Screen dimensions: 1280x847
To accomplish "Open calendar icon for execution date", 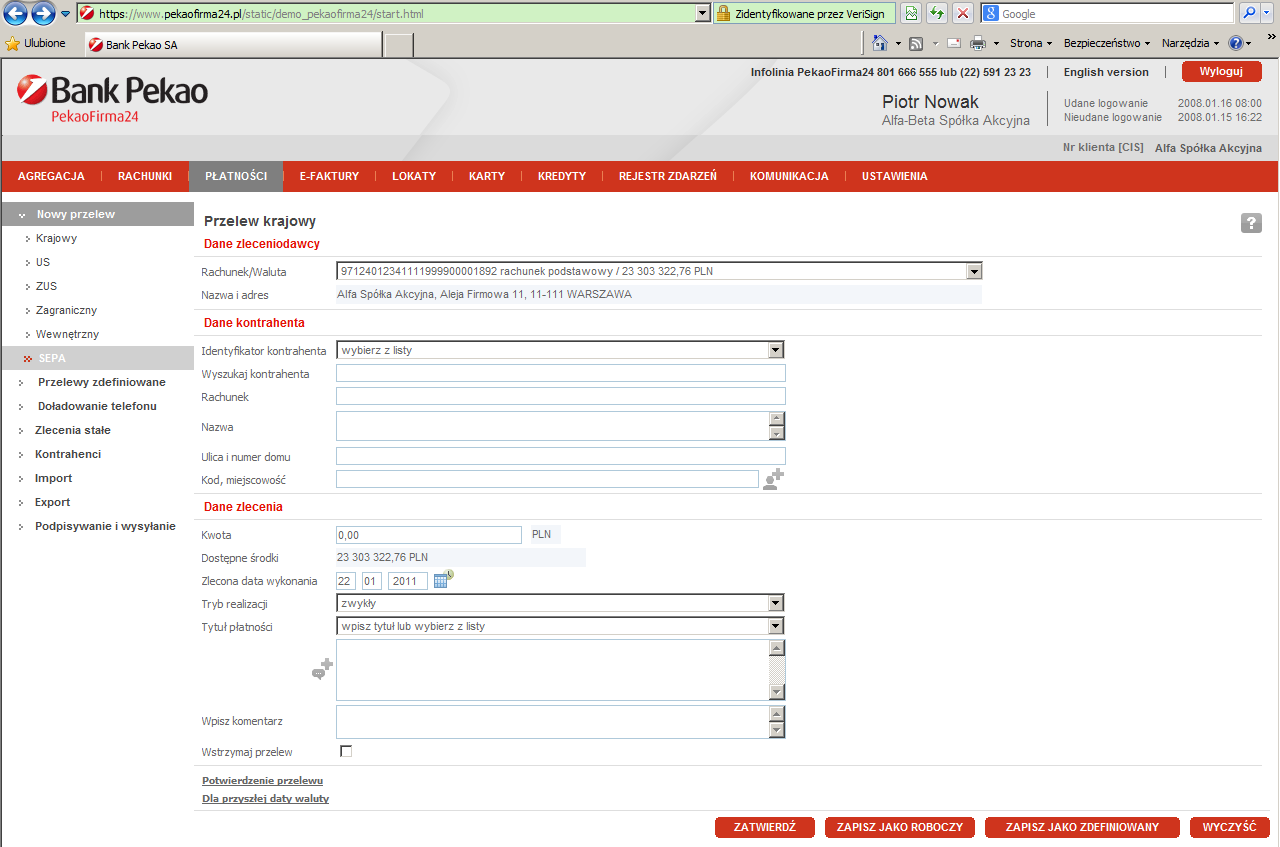I will click(x=443, y=579).
